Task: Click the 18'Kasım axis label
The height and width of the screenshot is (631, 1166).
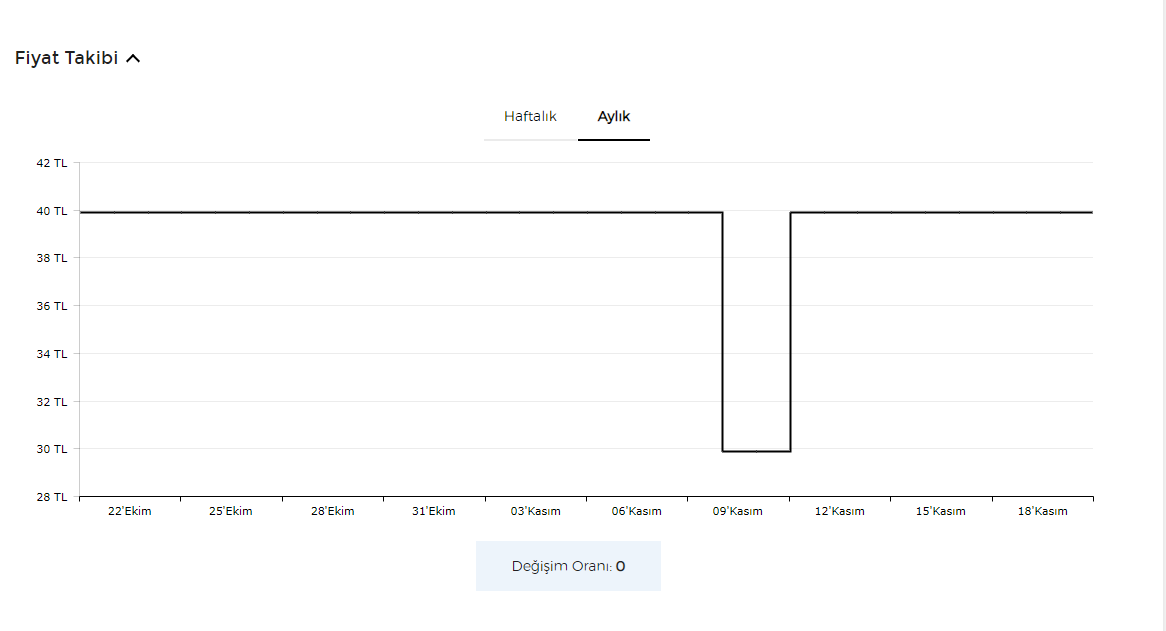Action: point(1043,511)
